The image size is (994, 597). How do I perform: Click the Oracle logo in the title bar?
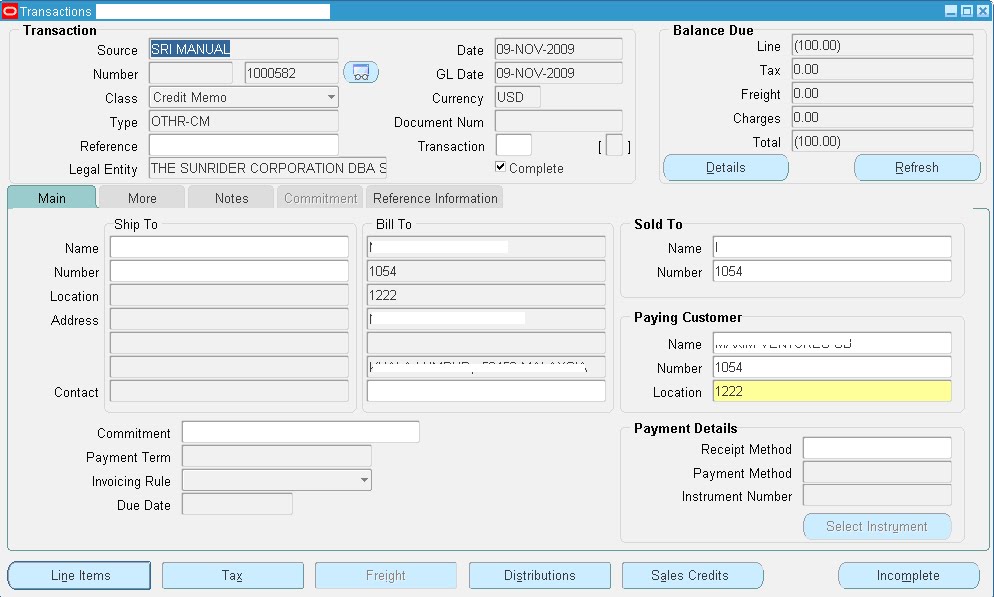tap(9, 11)
